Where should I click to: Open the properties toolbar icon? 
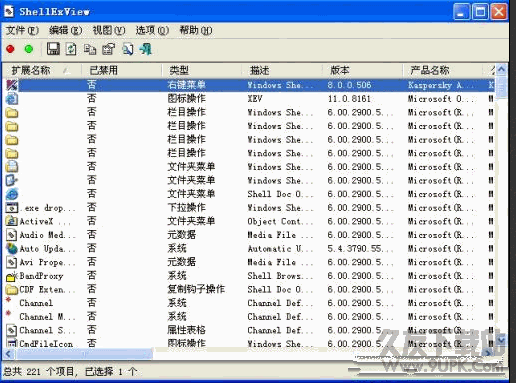[x=109, y=49]
